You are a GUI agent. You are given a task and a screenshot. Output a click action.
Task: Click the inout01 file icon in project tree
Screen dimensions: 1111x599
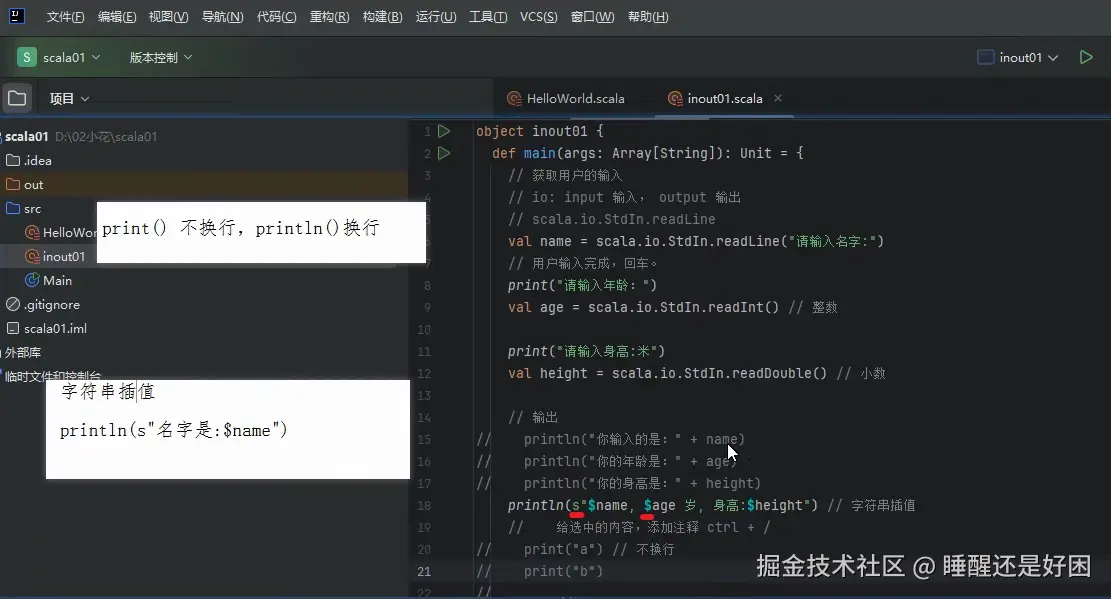[31, 256]
